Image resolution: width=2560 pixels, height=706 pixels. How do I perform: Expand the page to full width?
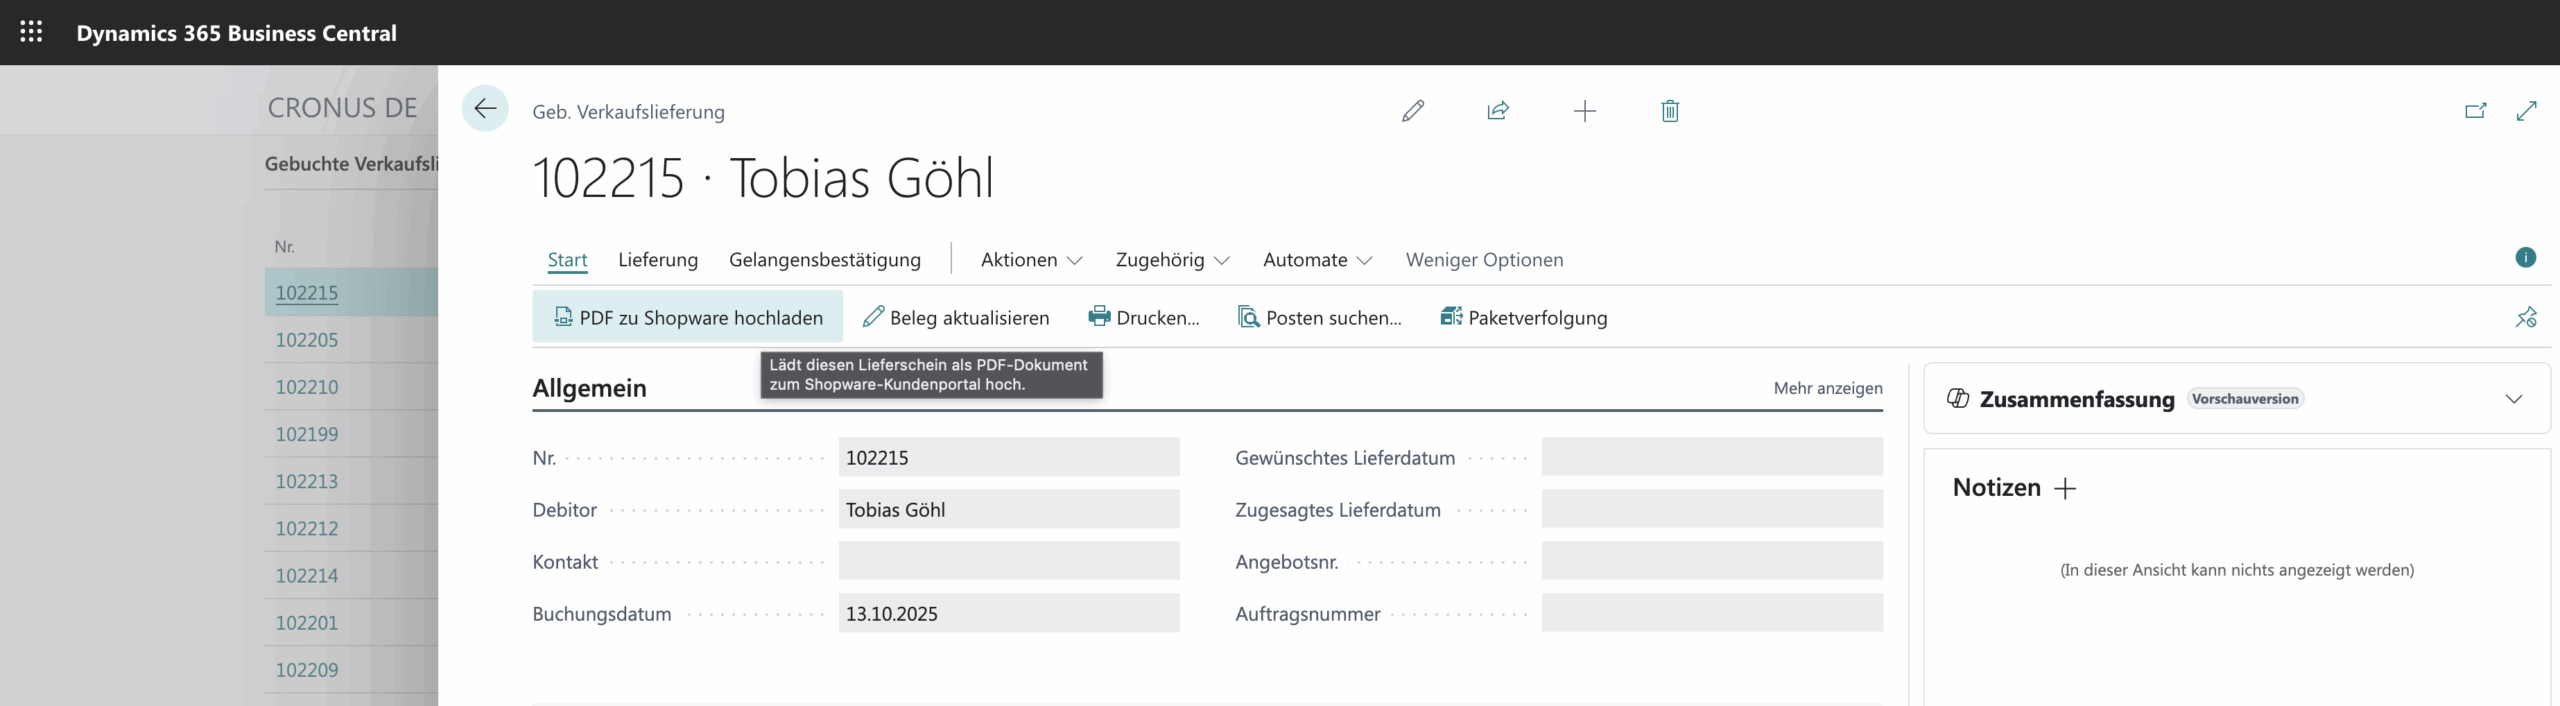(x=2526, y=111)
